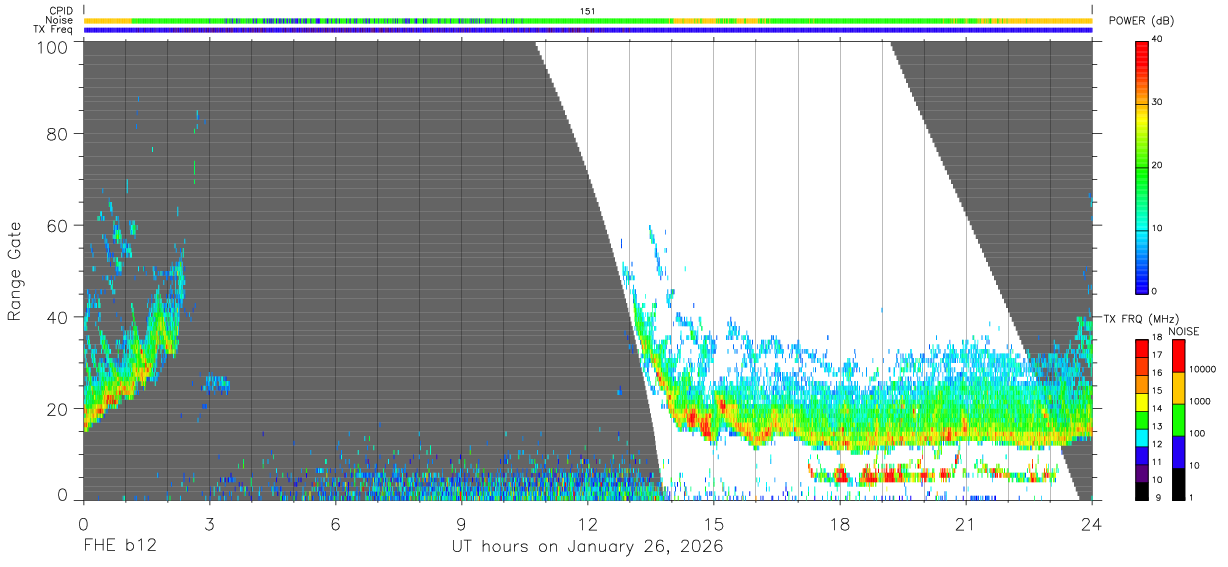Click the Range Gate axis title

[15, 272]
